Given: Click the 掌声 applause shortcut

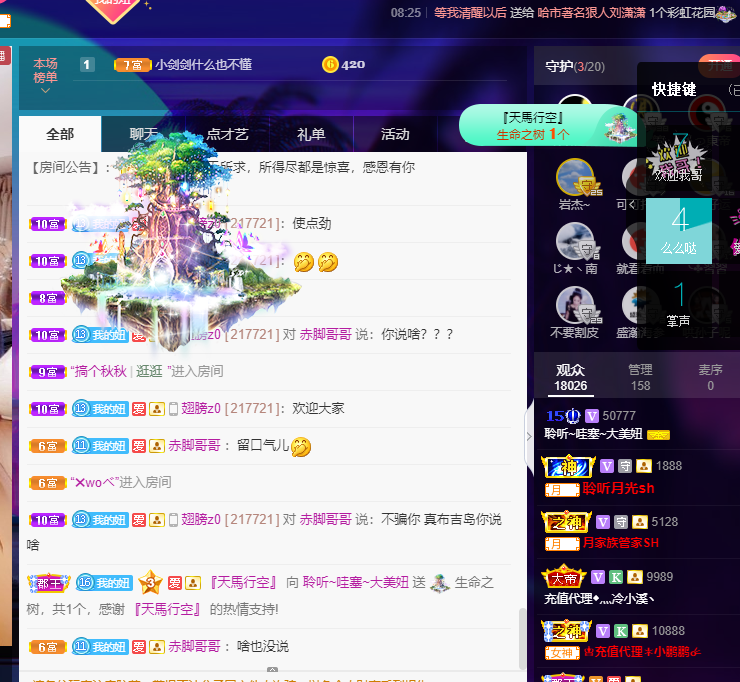Looking at the screenshot, I should click(x=679, y=304).
